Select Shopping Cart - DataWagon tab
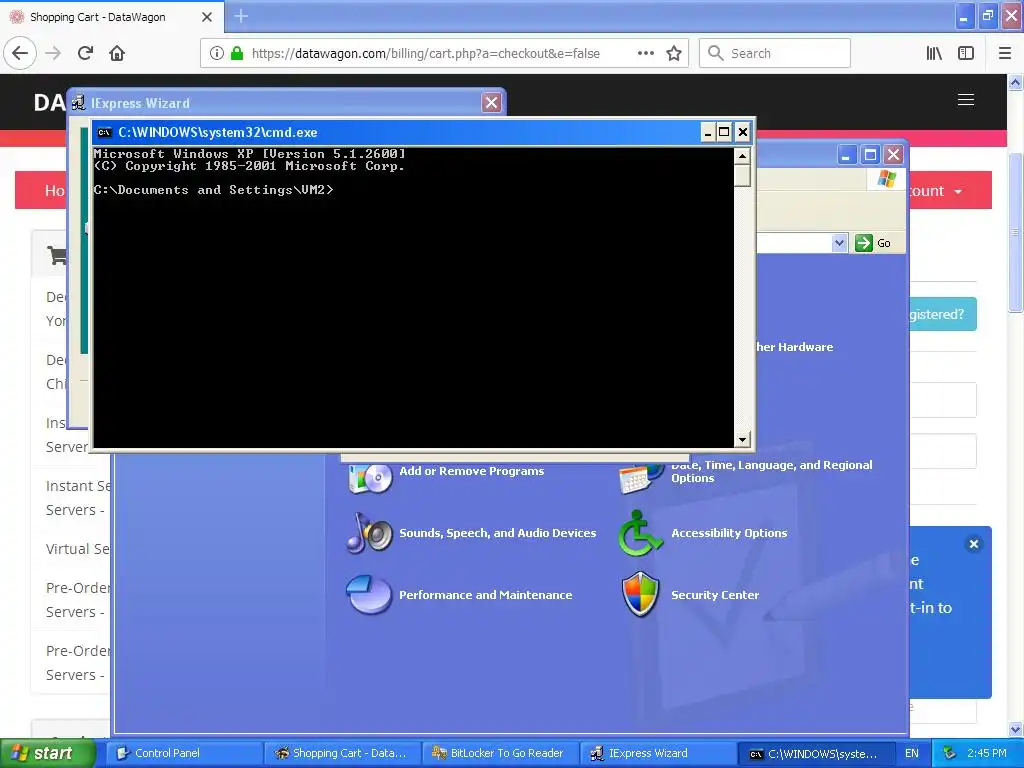Viewport: 1024px width, 768px height. tap(112, 17)
